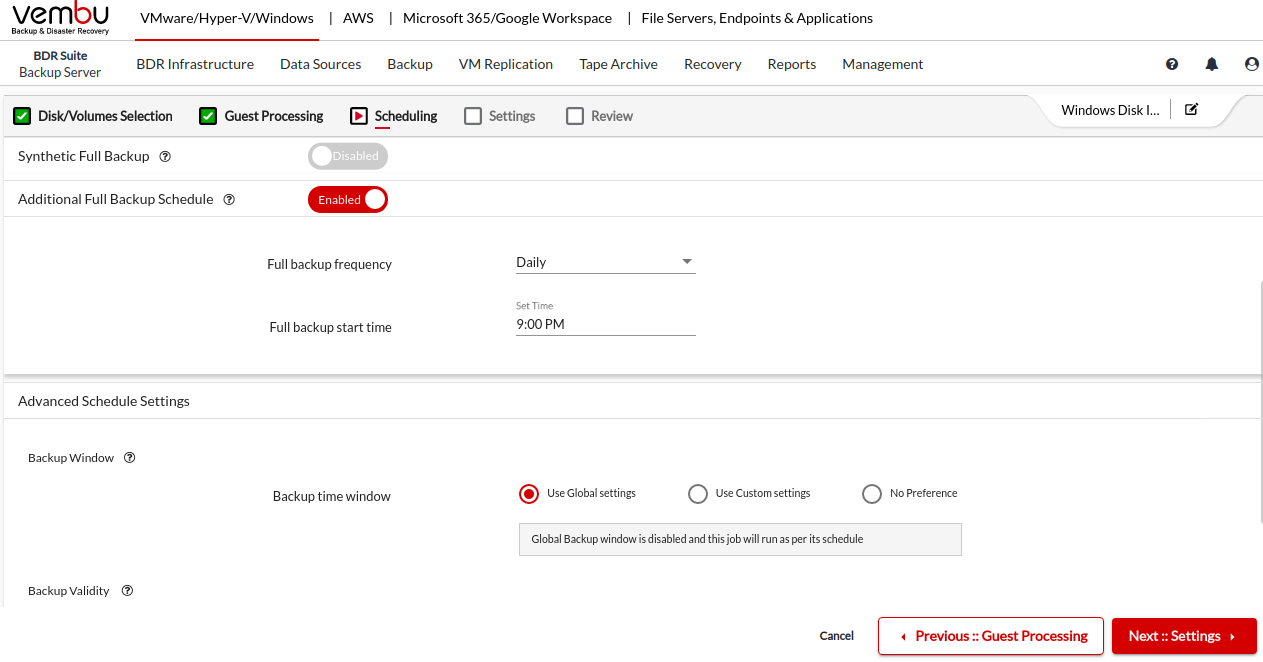Open the user account profile icon
The width and height of the screenshot is (1263, 662).
pos(1251,64)
